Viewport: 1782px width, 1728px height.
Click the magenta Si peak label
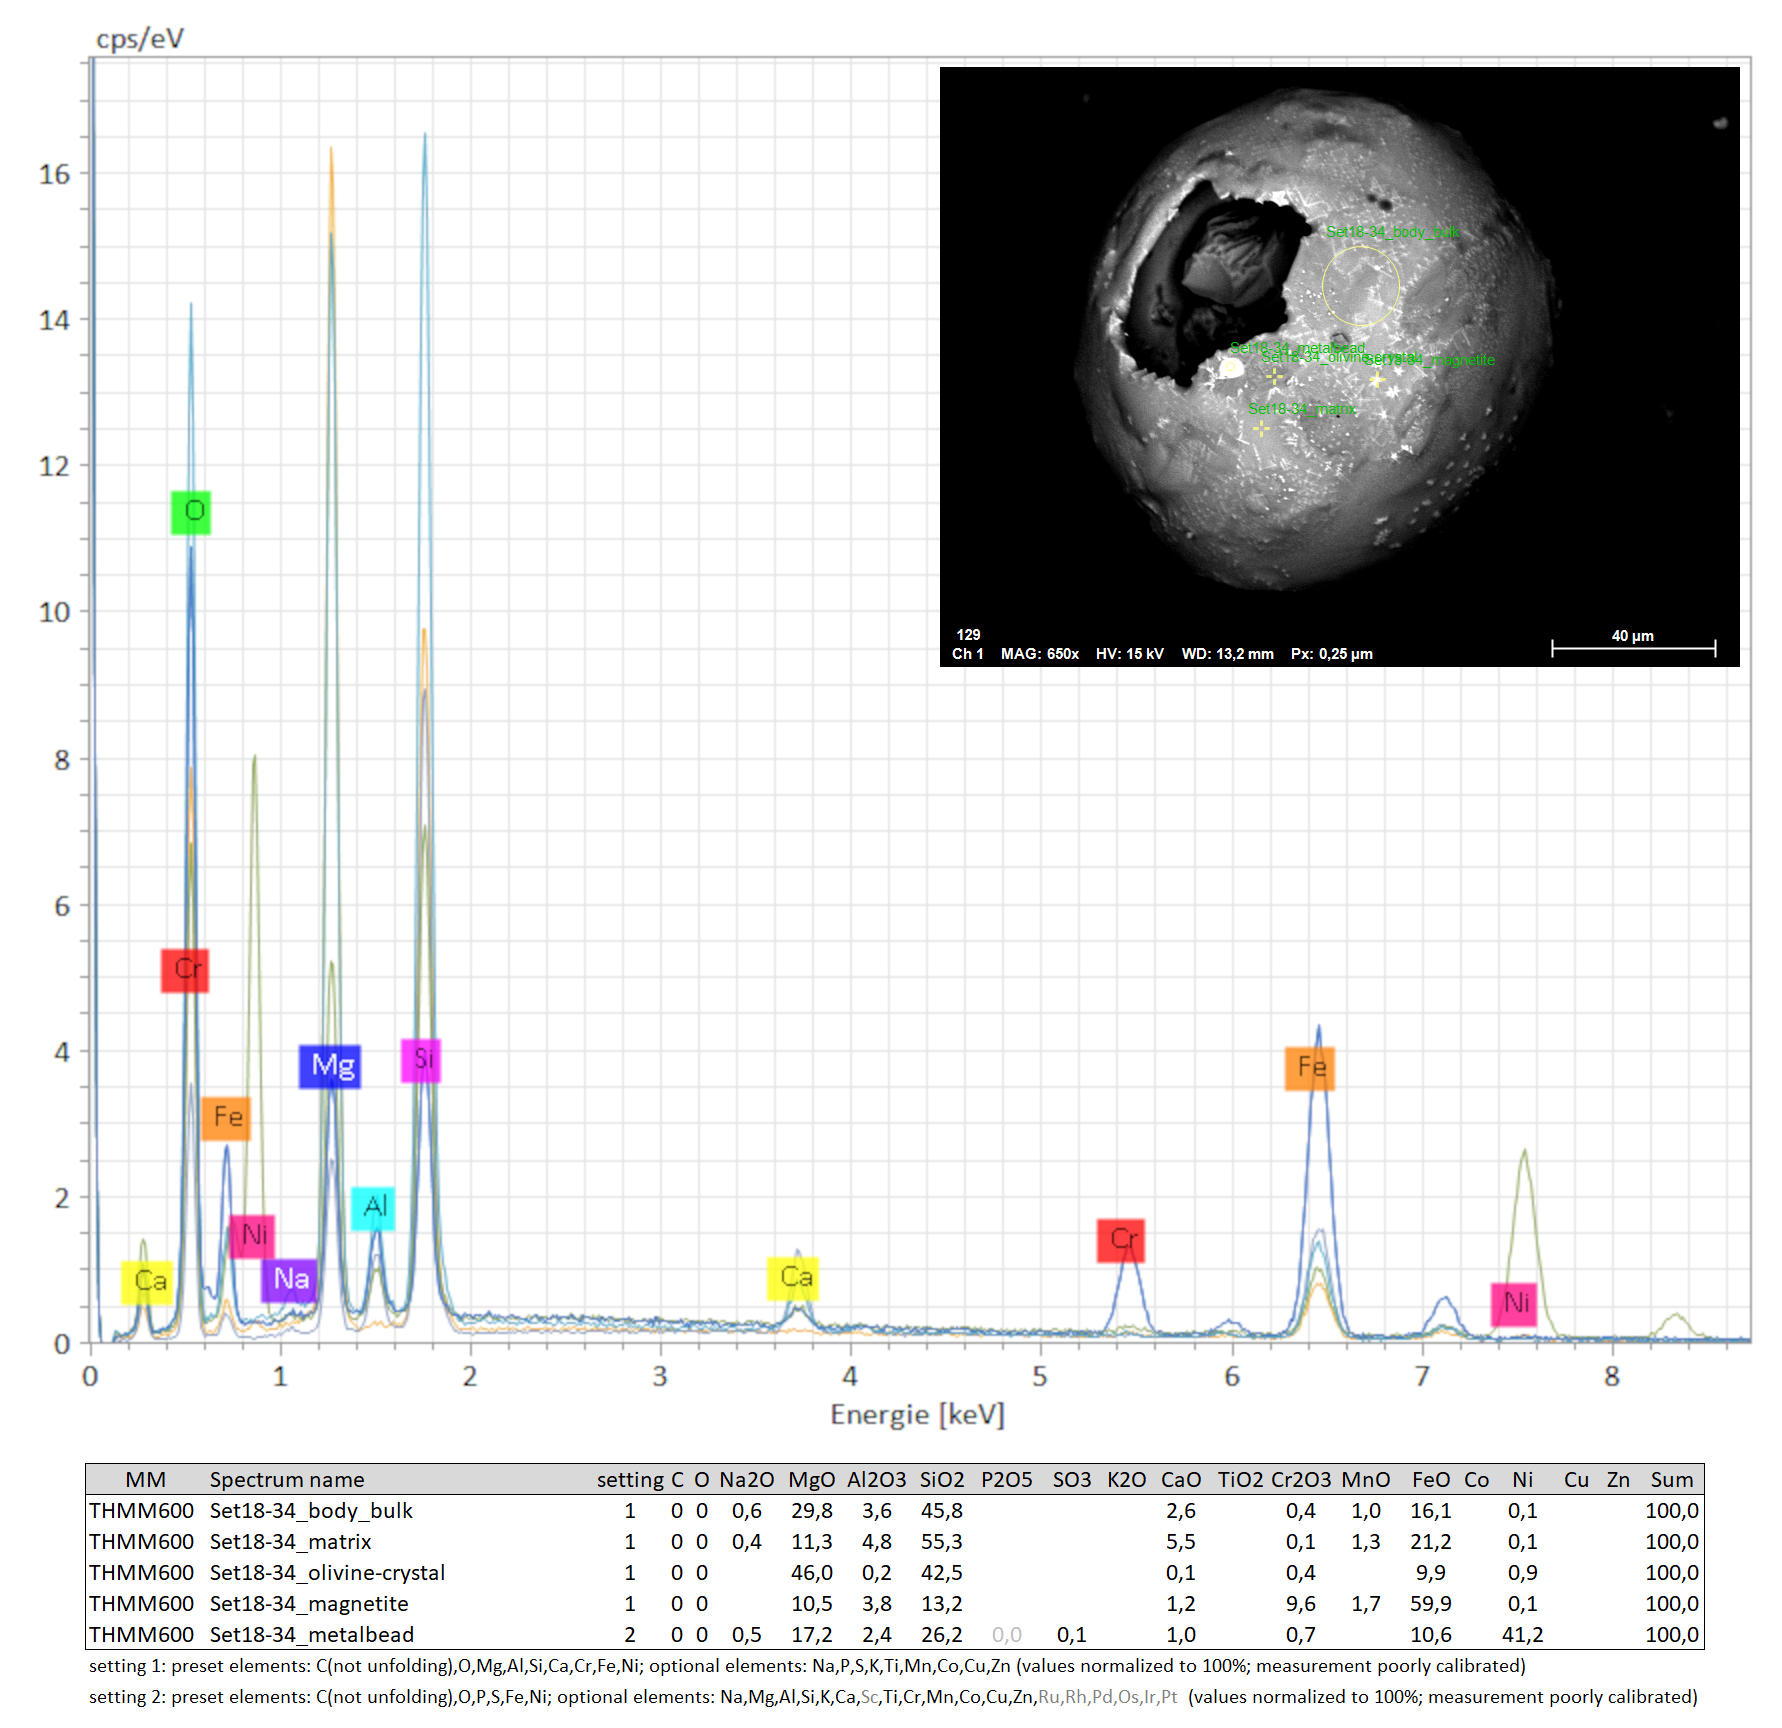pyautogui.click(x=421, y=1059)
